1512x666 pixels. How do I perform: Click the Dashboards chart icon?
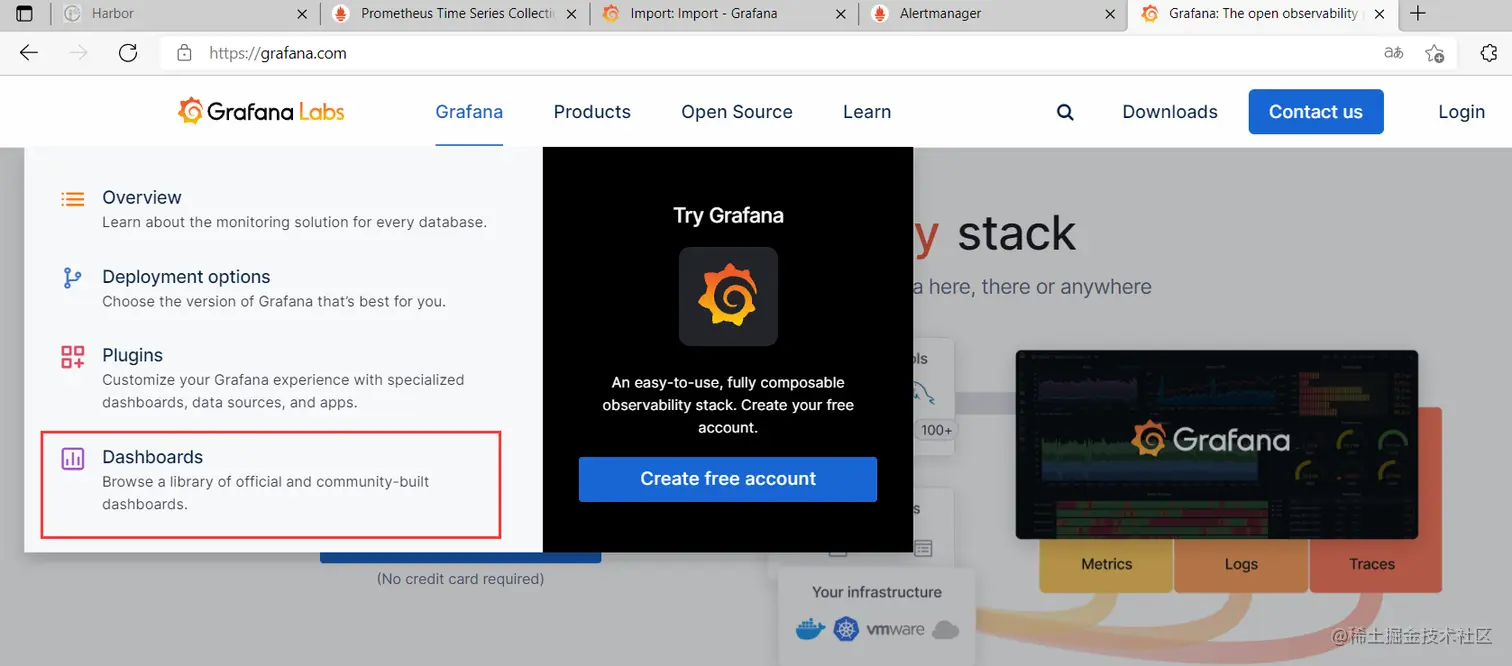pos(73,459)
